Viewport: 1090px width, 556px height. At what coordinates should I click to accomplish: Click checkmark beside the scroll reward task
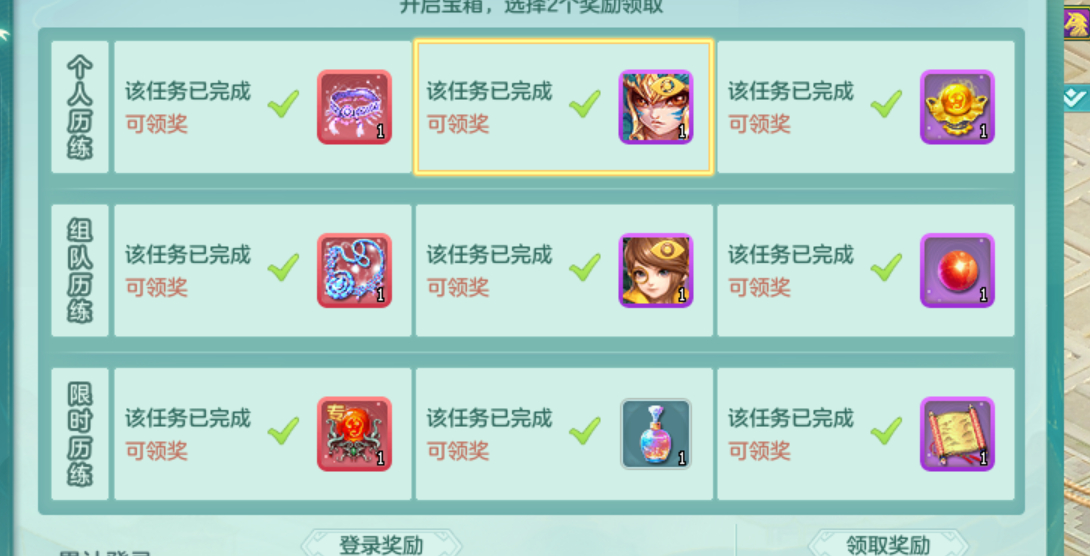(886, 430)
